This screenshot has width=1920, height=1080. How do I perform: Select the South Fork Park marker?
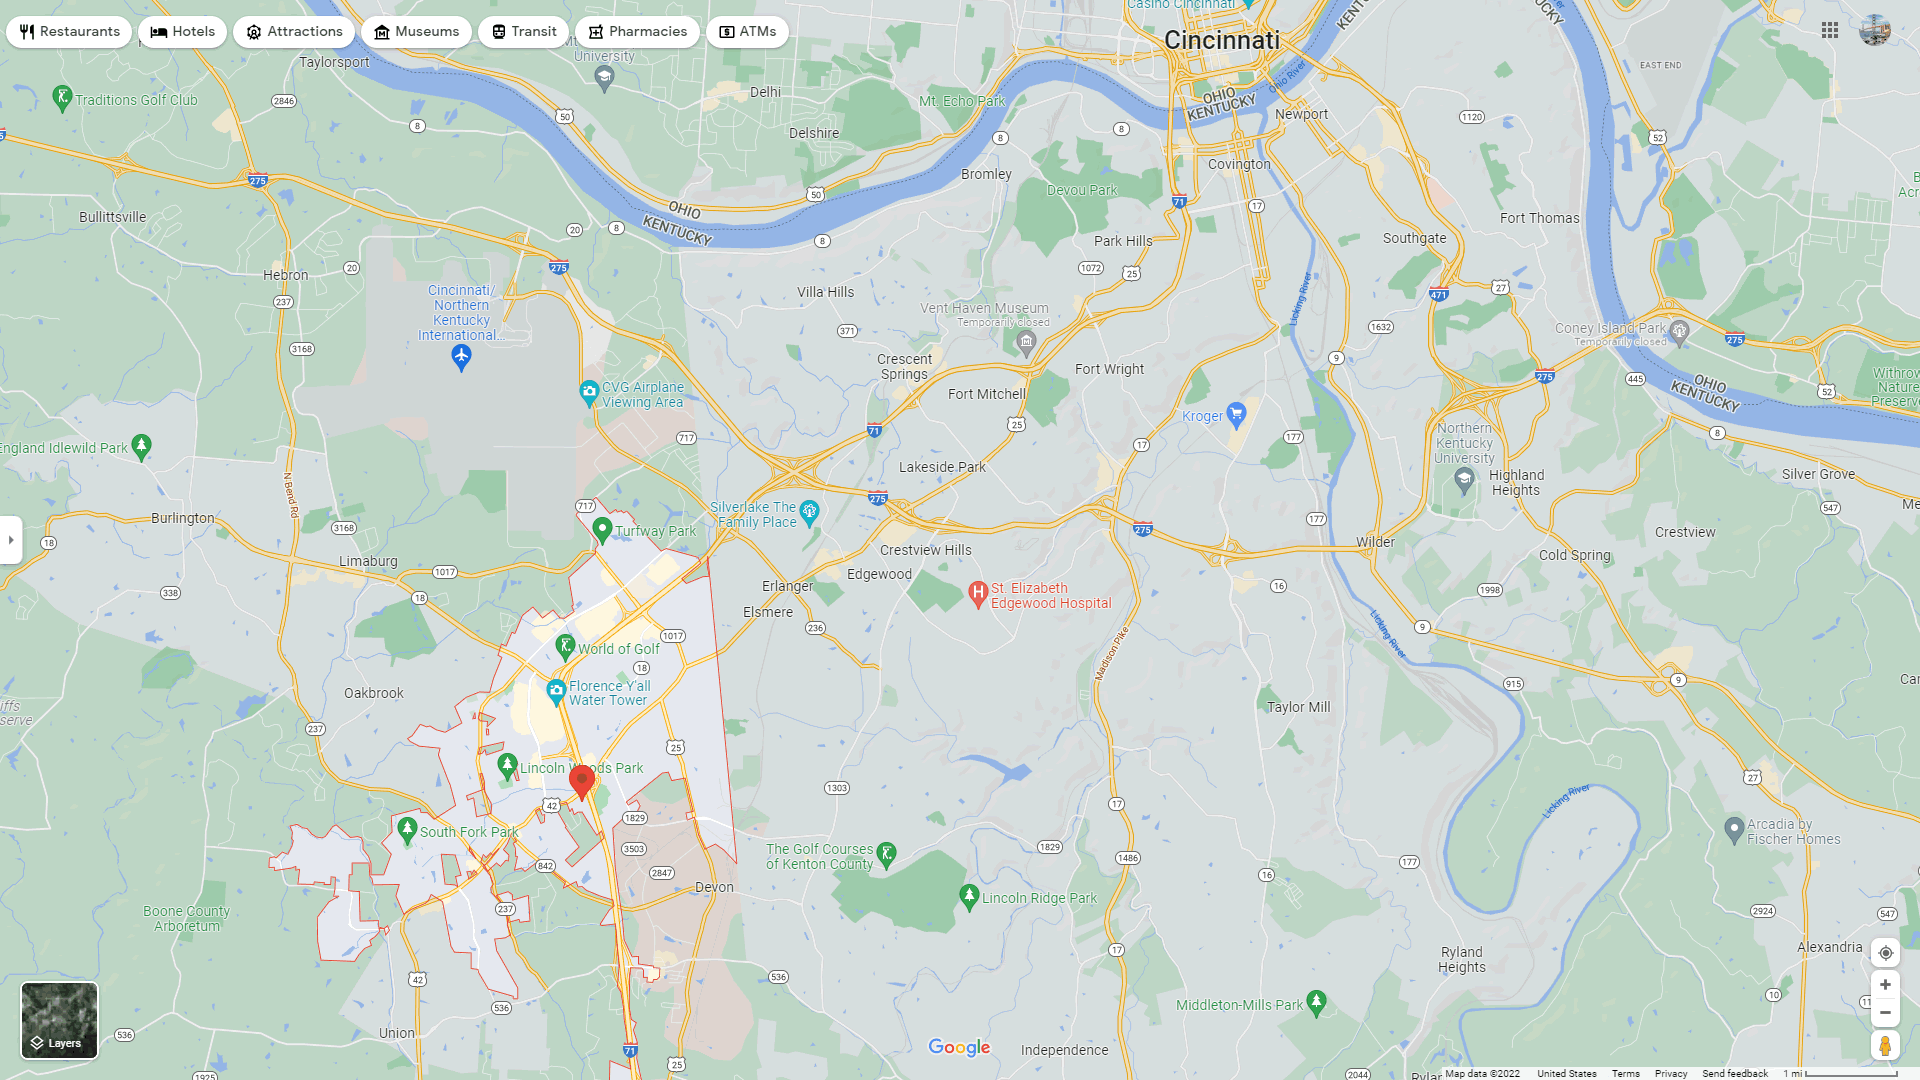tap(407, 830)
